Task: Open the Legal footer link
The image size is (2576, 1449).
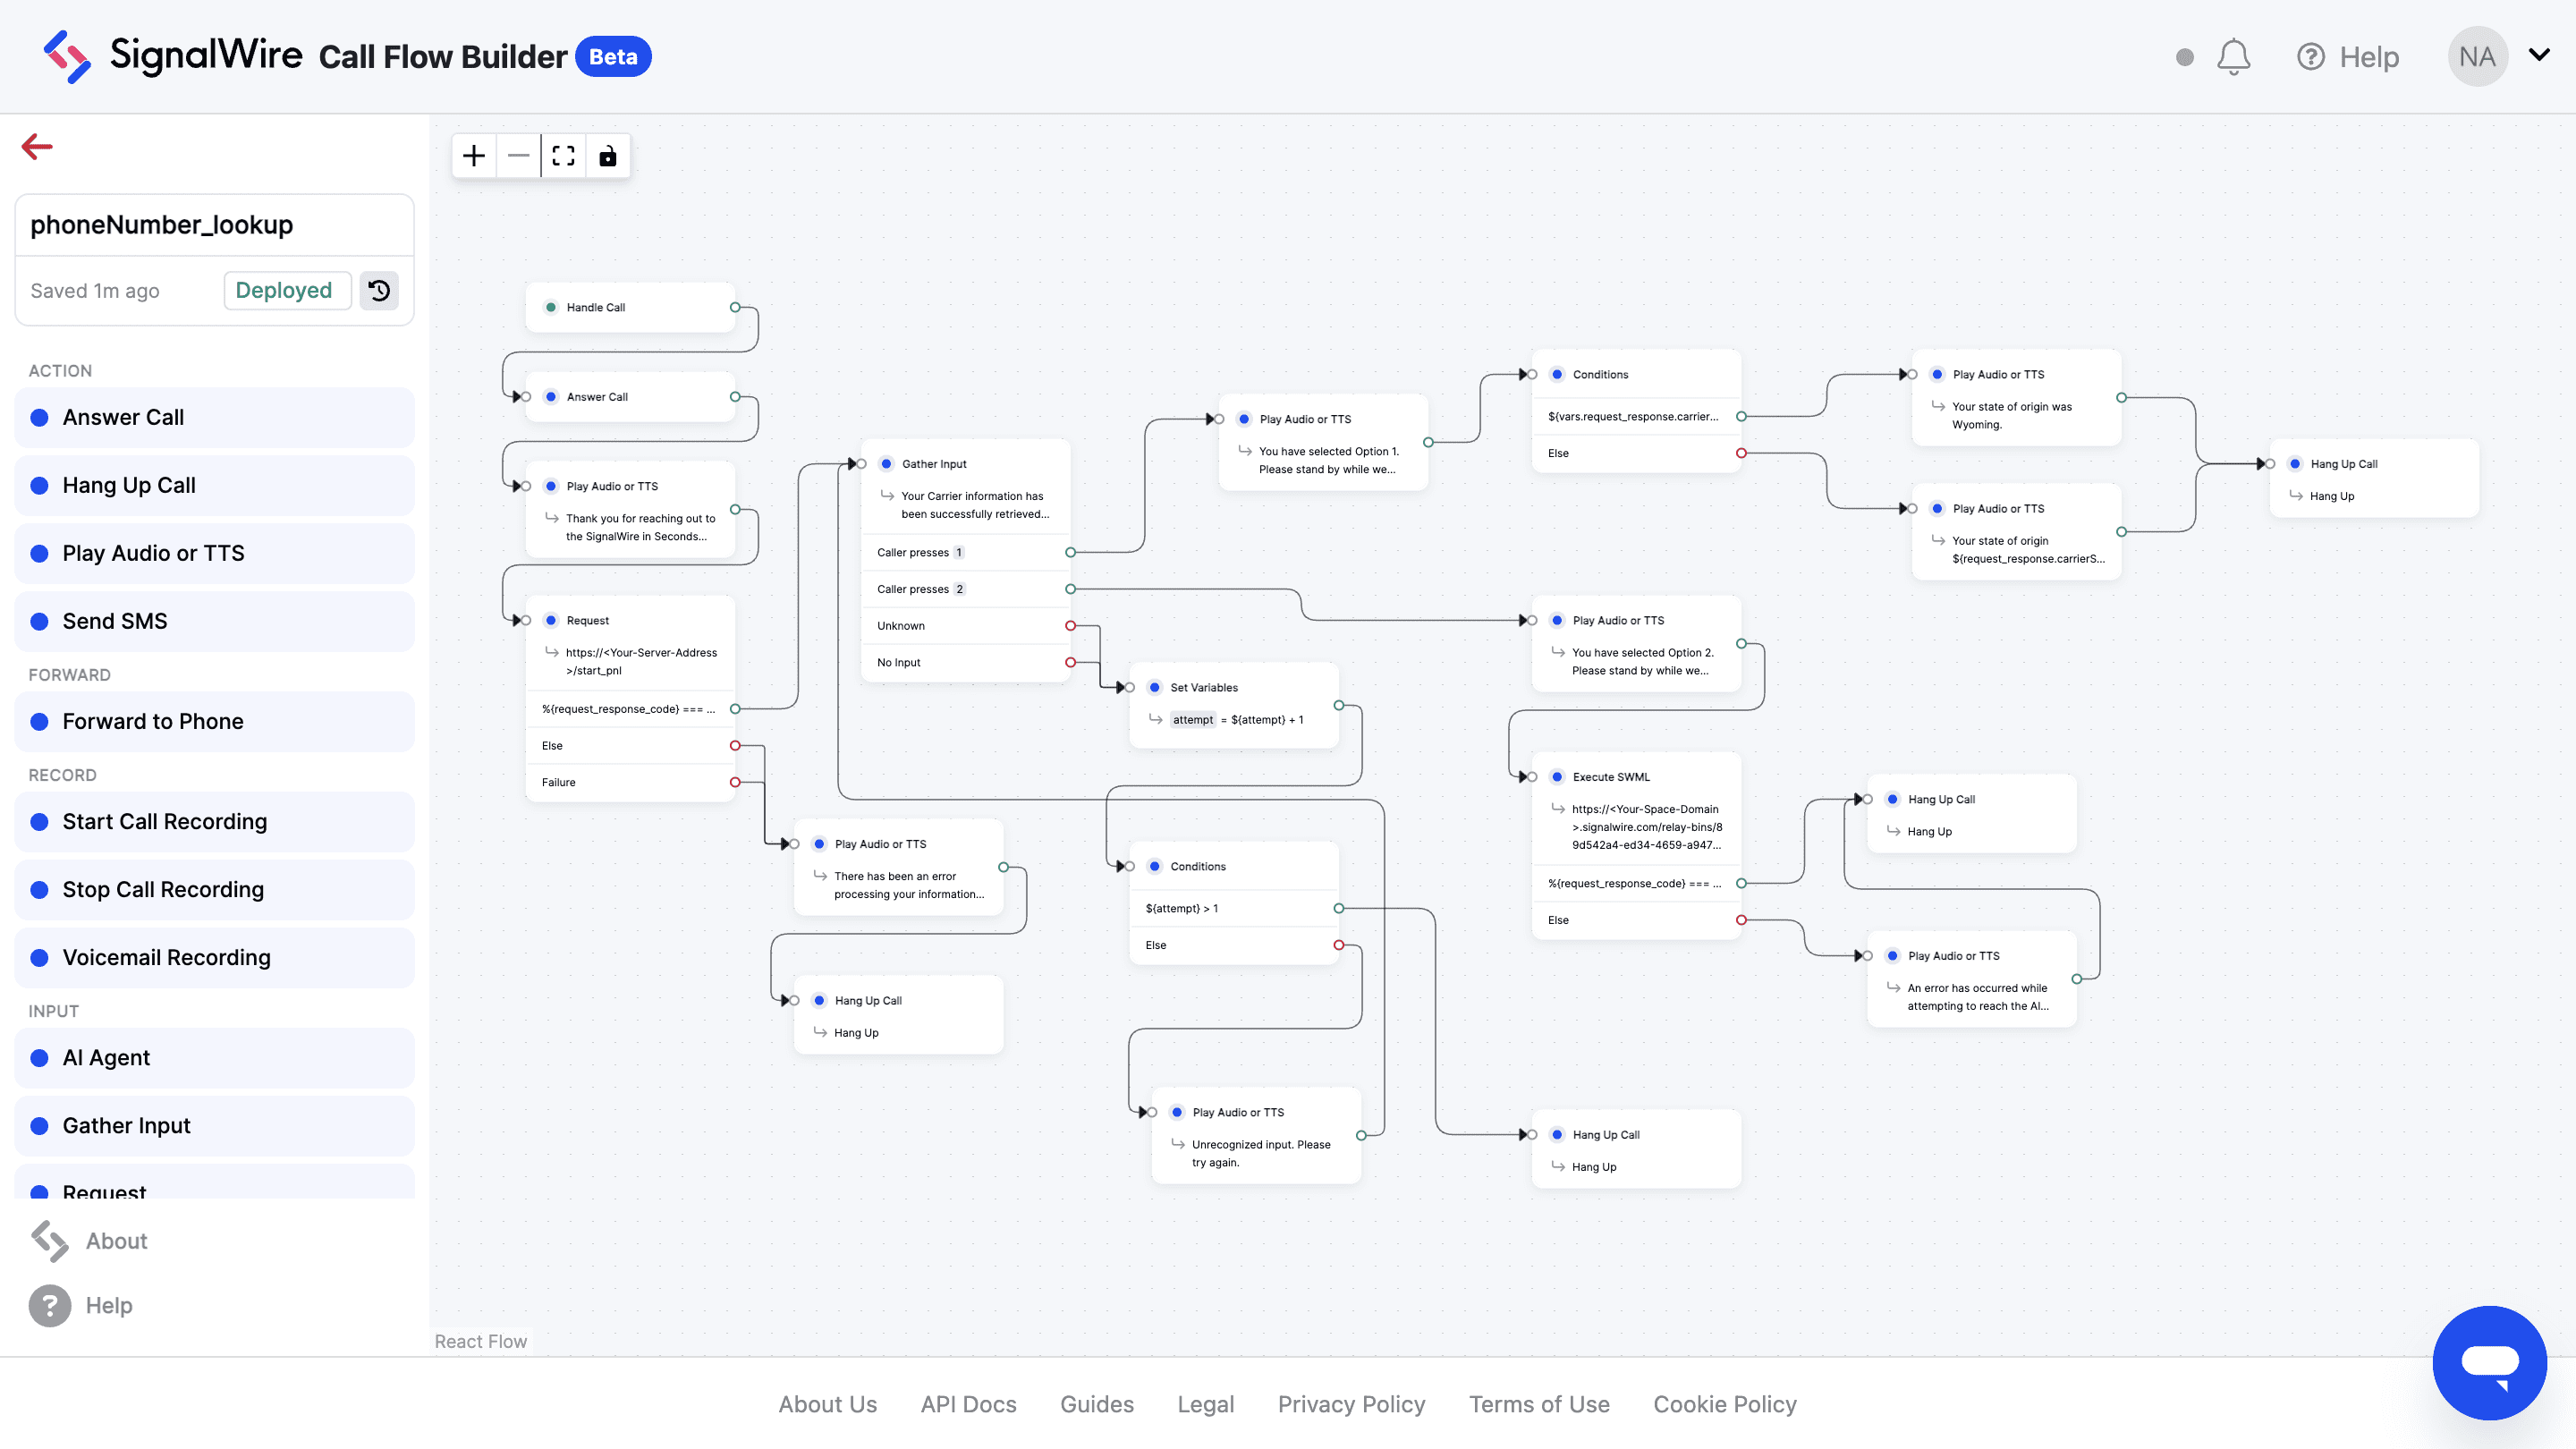Action: [x=1205, y=1404]
